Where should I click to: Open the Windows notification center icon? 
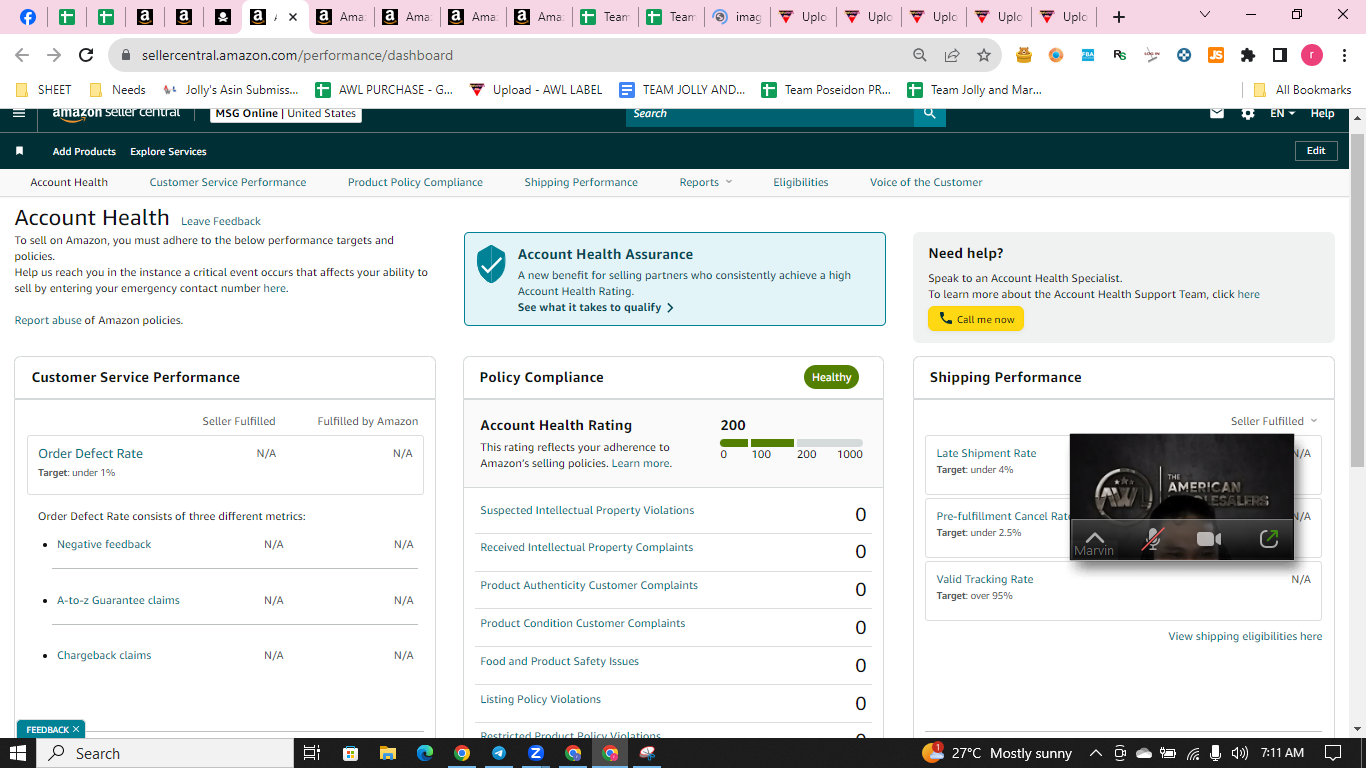(1333, 753)
